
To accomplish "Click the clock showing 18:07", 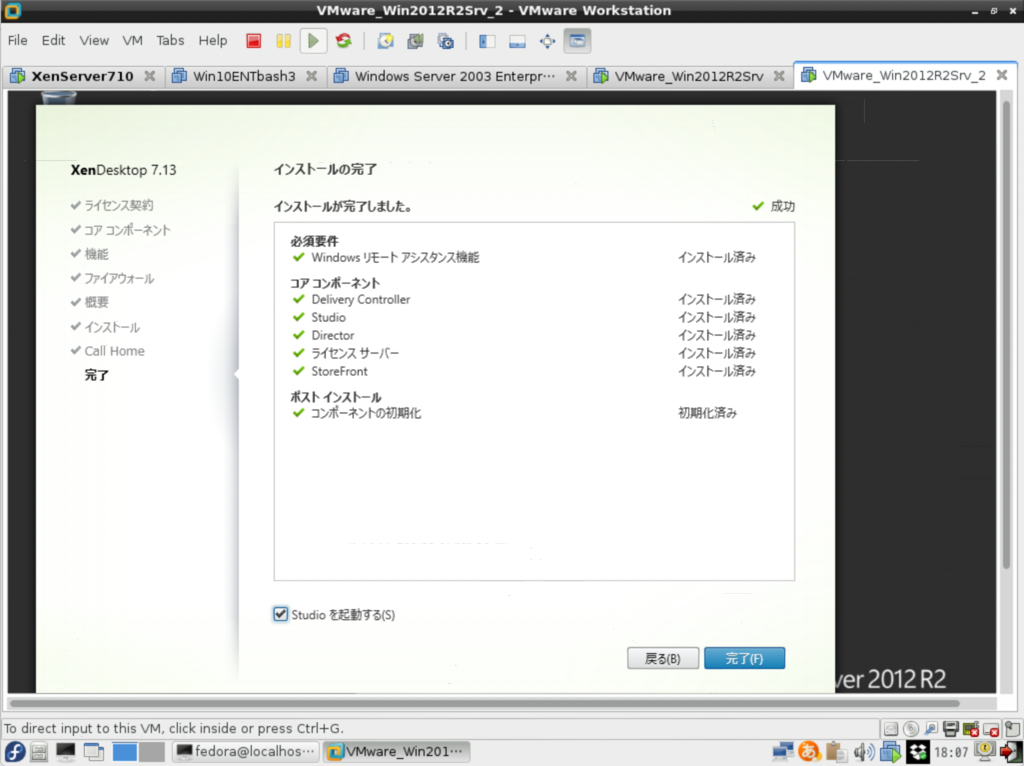I will coord(951,752).
